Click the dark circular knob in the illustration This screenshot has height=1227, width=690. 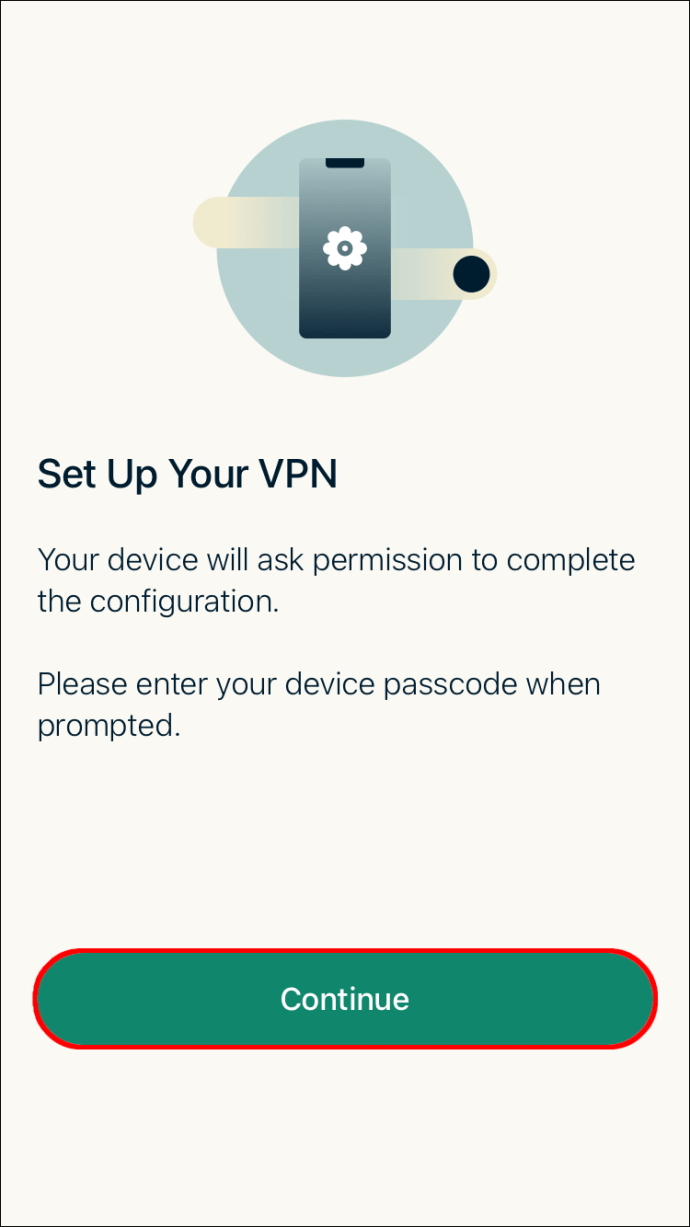coord(471,274)
